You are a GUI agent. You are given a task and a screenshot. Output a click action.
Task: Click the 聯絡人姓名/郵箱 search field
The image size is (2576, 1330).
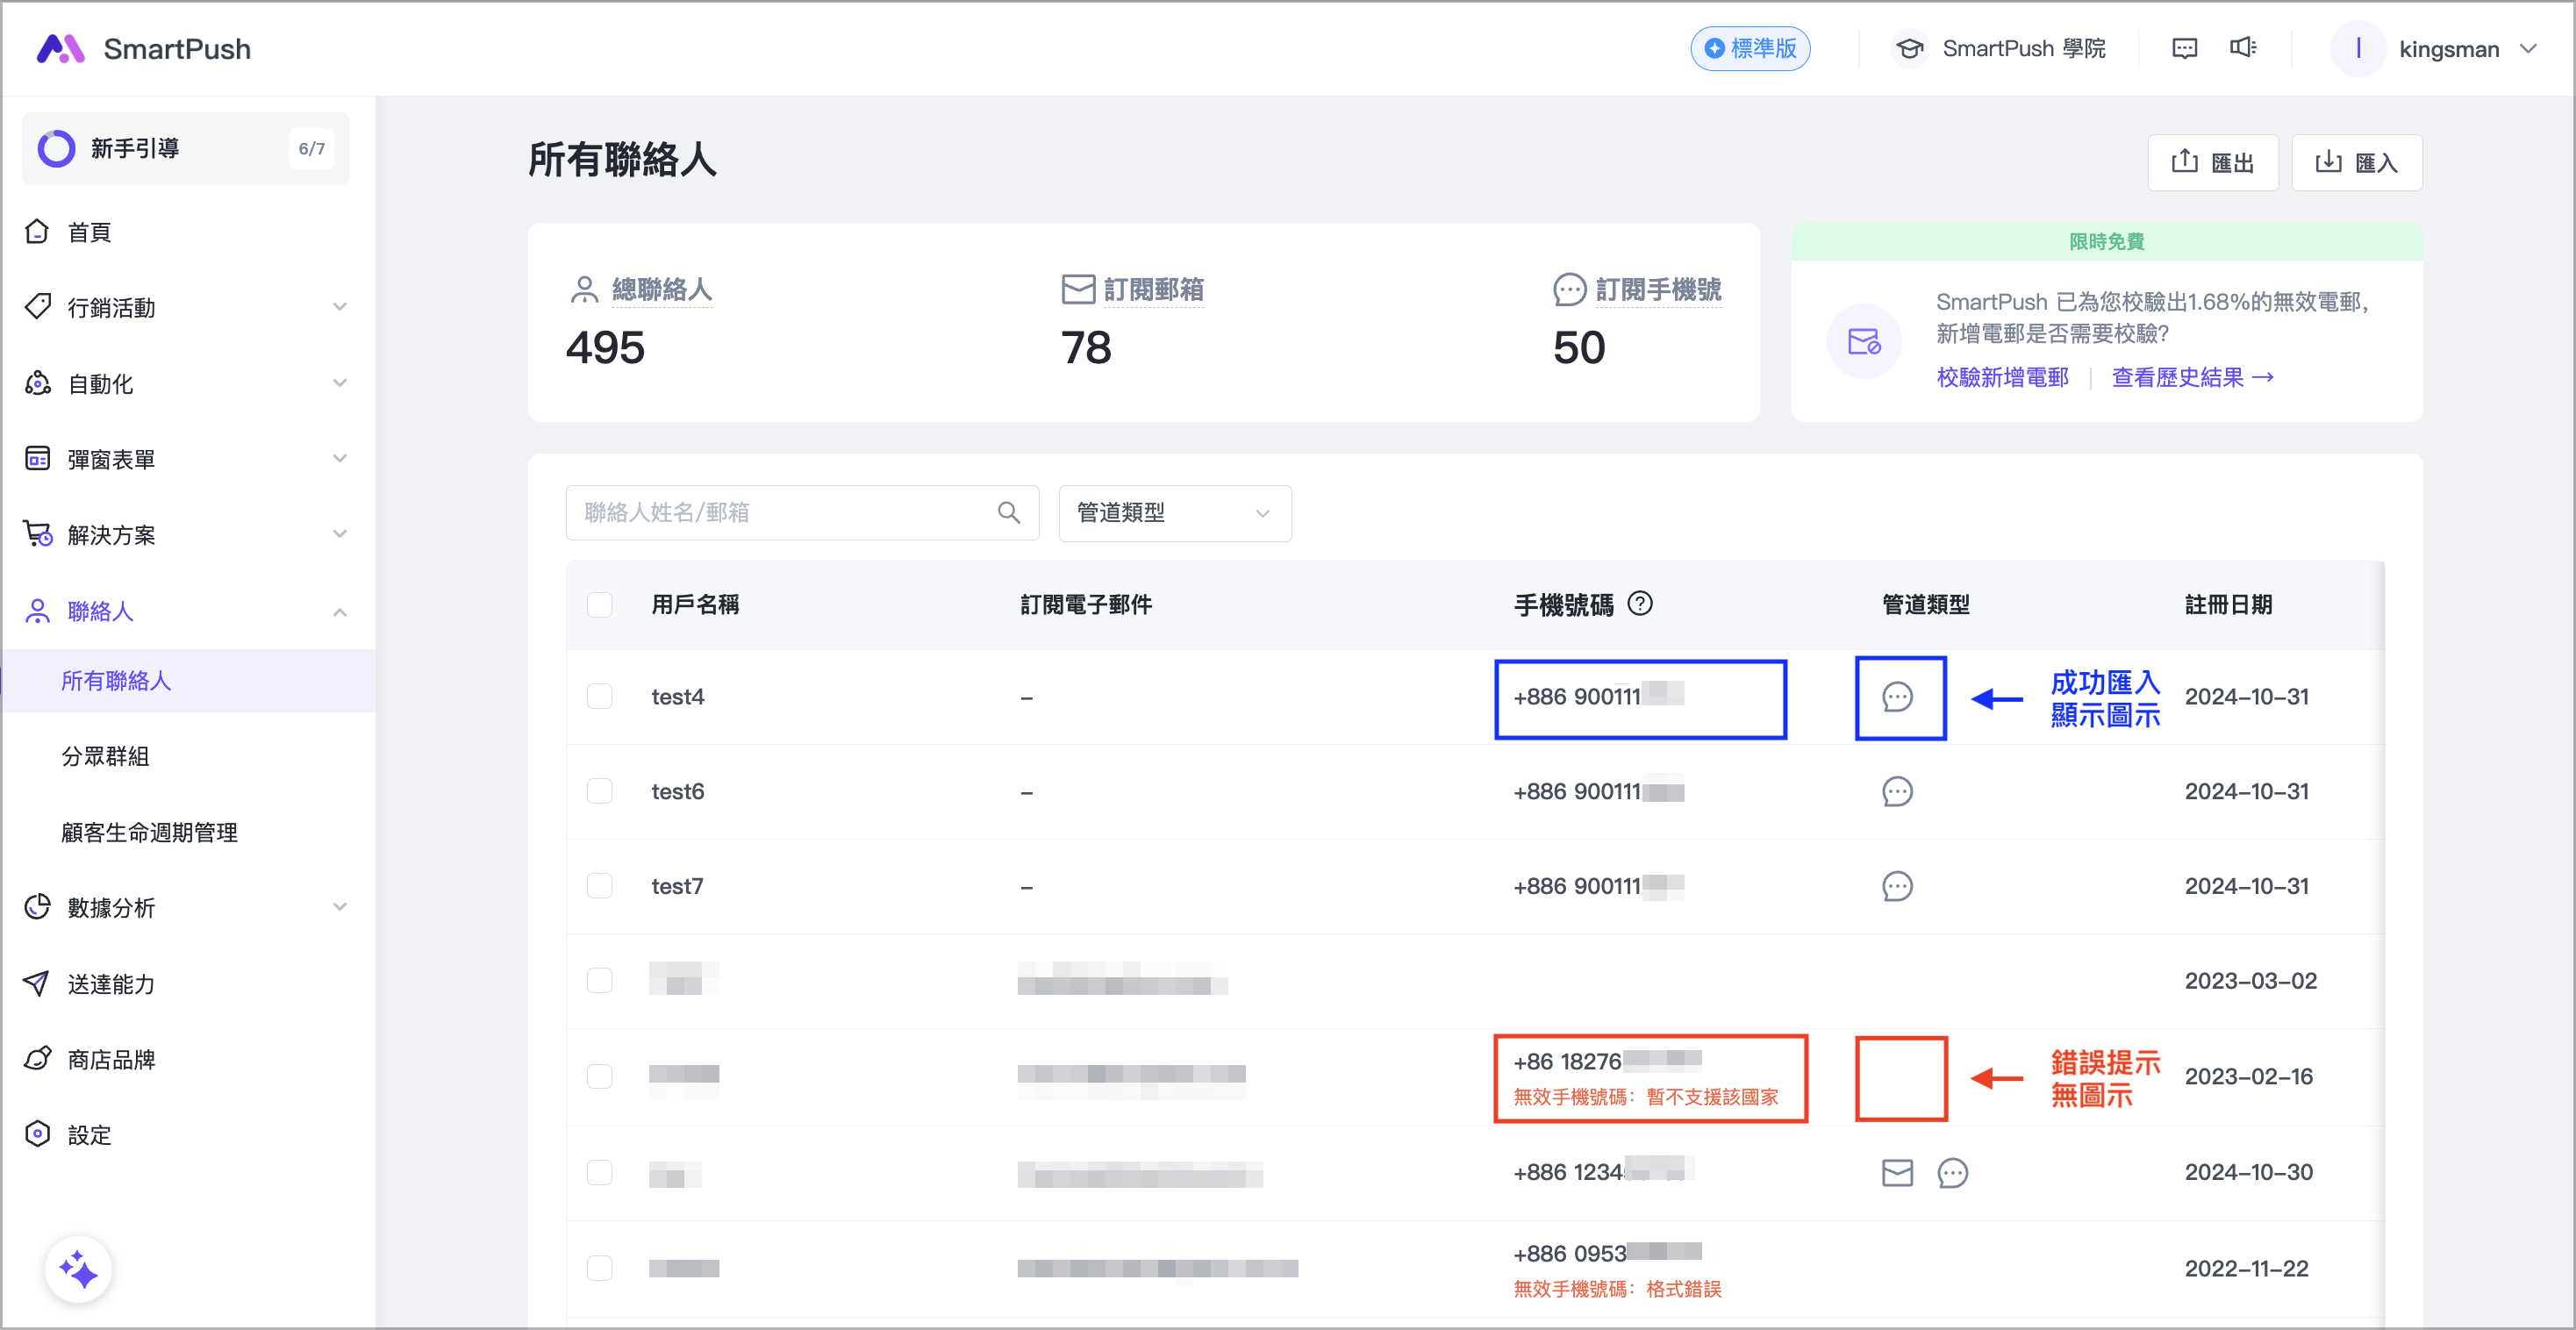(780, 513)
